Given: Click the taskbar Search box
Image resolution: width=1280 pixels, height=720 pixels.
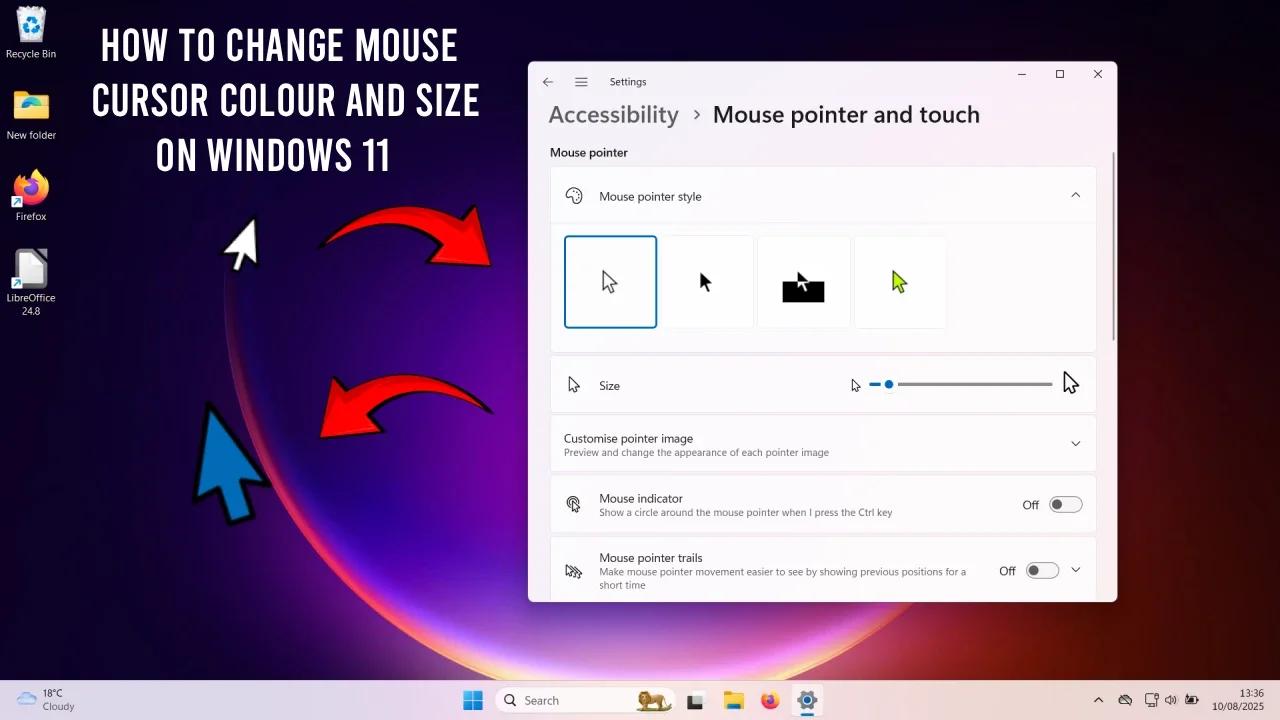Looking at the screenshot, I should tap(586, 700).
